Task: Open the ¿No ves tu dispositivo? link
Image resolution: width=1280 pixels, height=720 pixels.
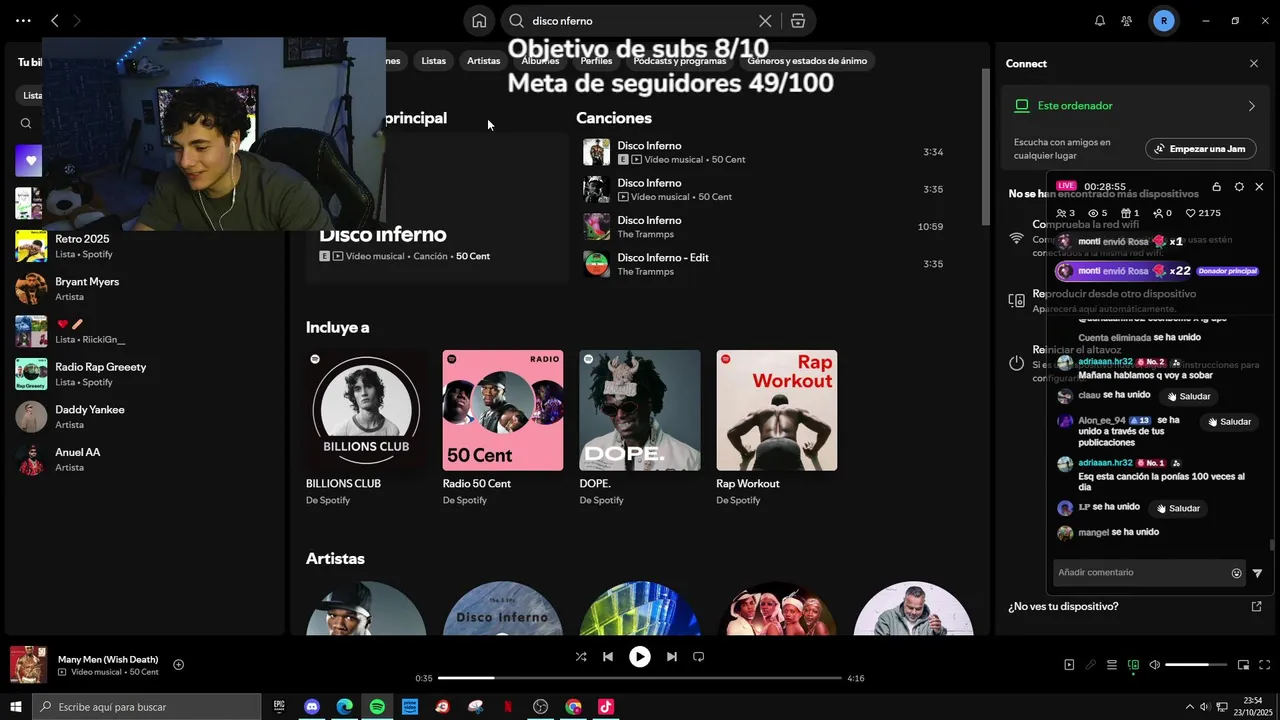Action: (x=1063, y=606)
